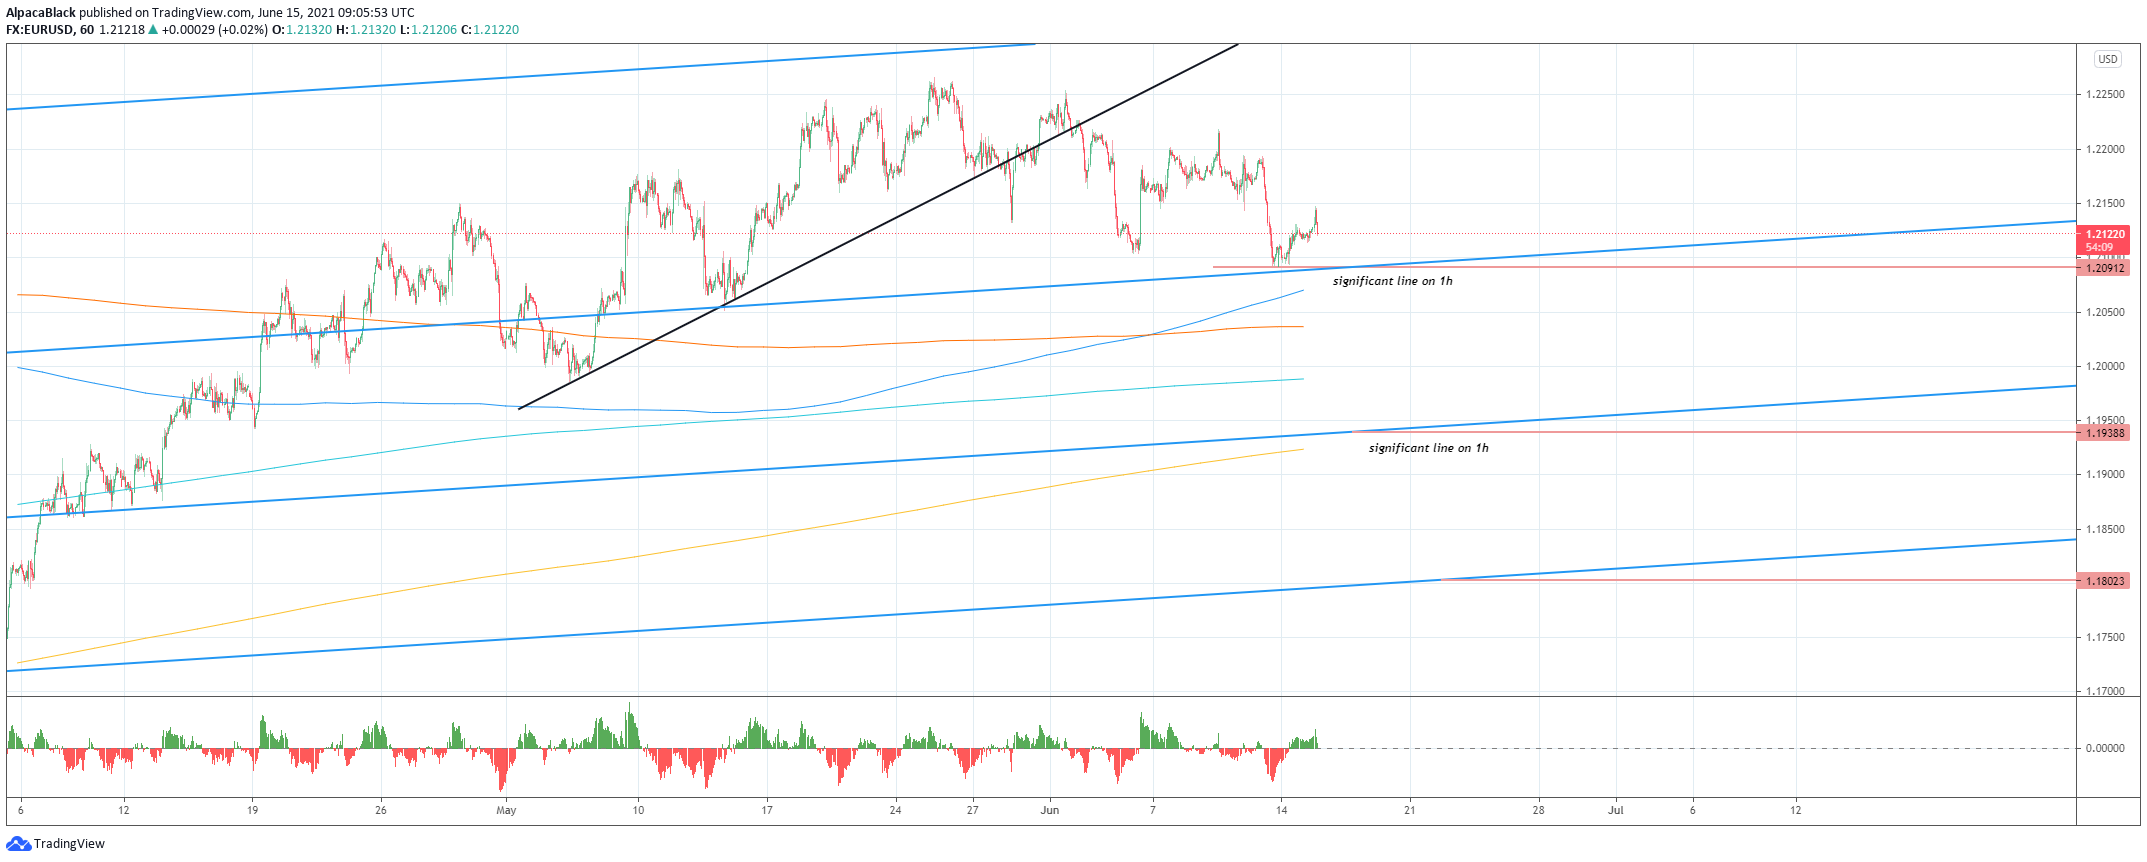Screen dimensions: 2147x862
Task: Click the open value O:1.21320
Action: 302,30
